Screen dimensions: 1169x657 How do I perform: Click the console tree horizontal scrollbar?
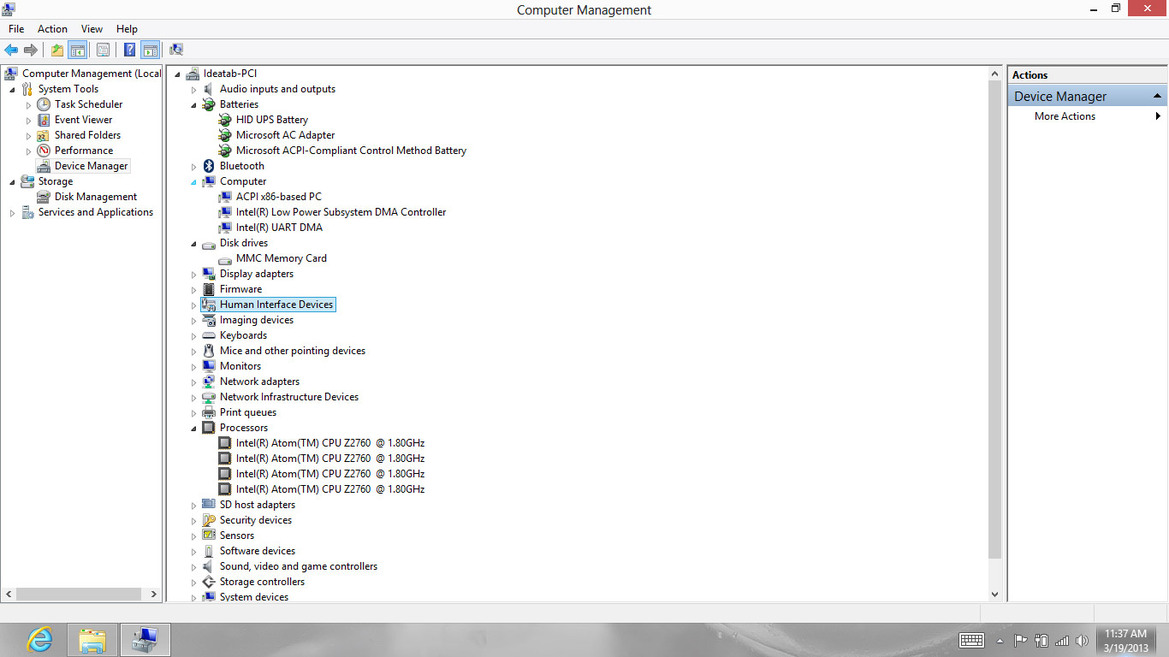(x=79, y=594)
